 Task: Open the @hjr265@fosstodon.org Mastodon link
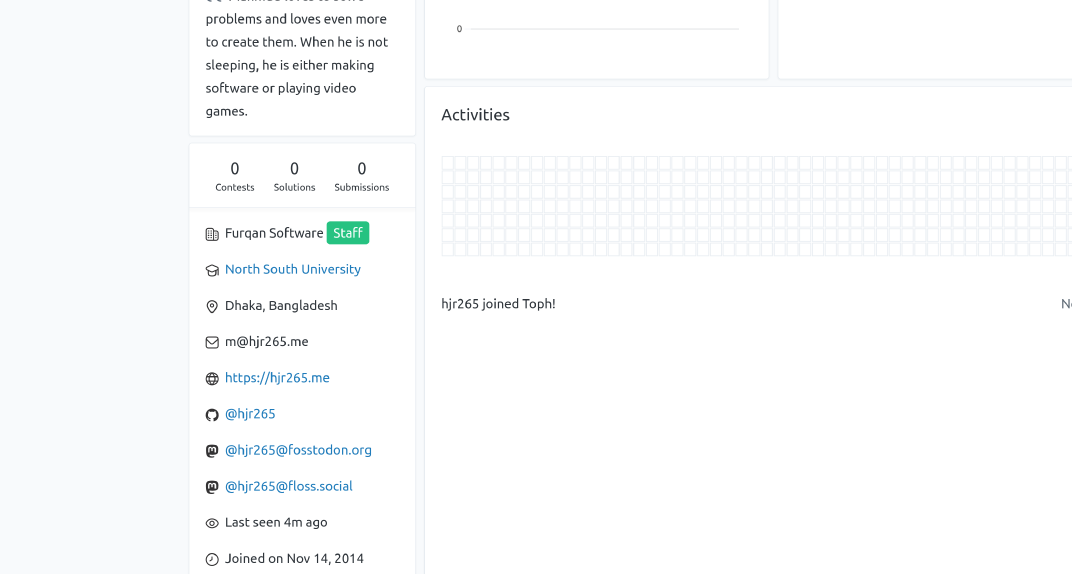click(298, 450)
